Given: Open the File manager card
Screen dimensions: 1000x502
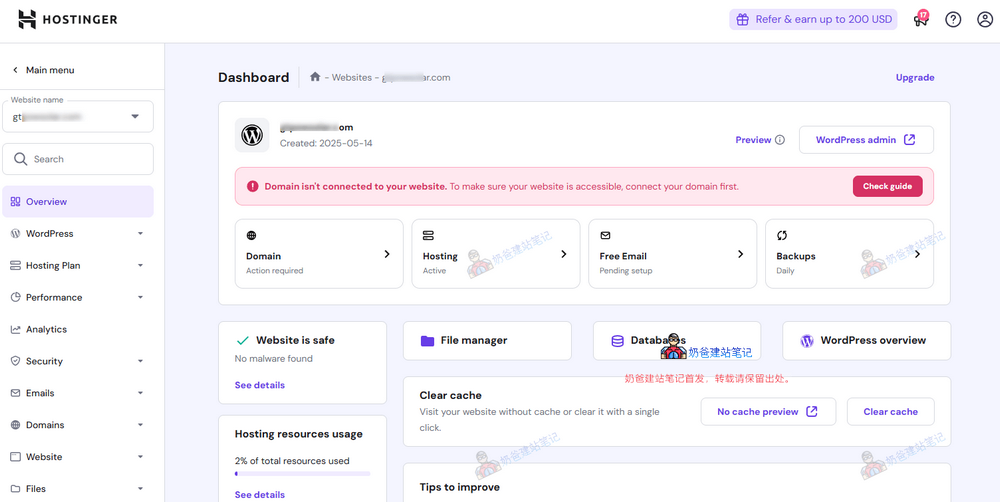Looking at the screenshot, I should [x=487, y=341].
